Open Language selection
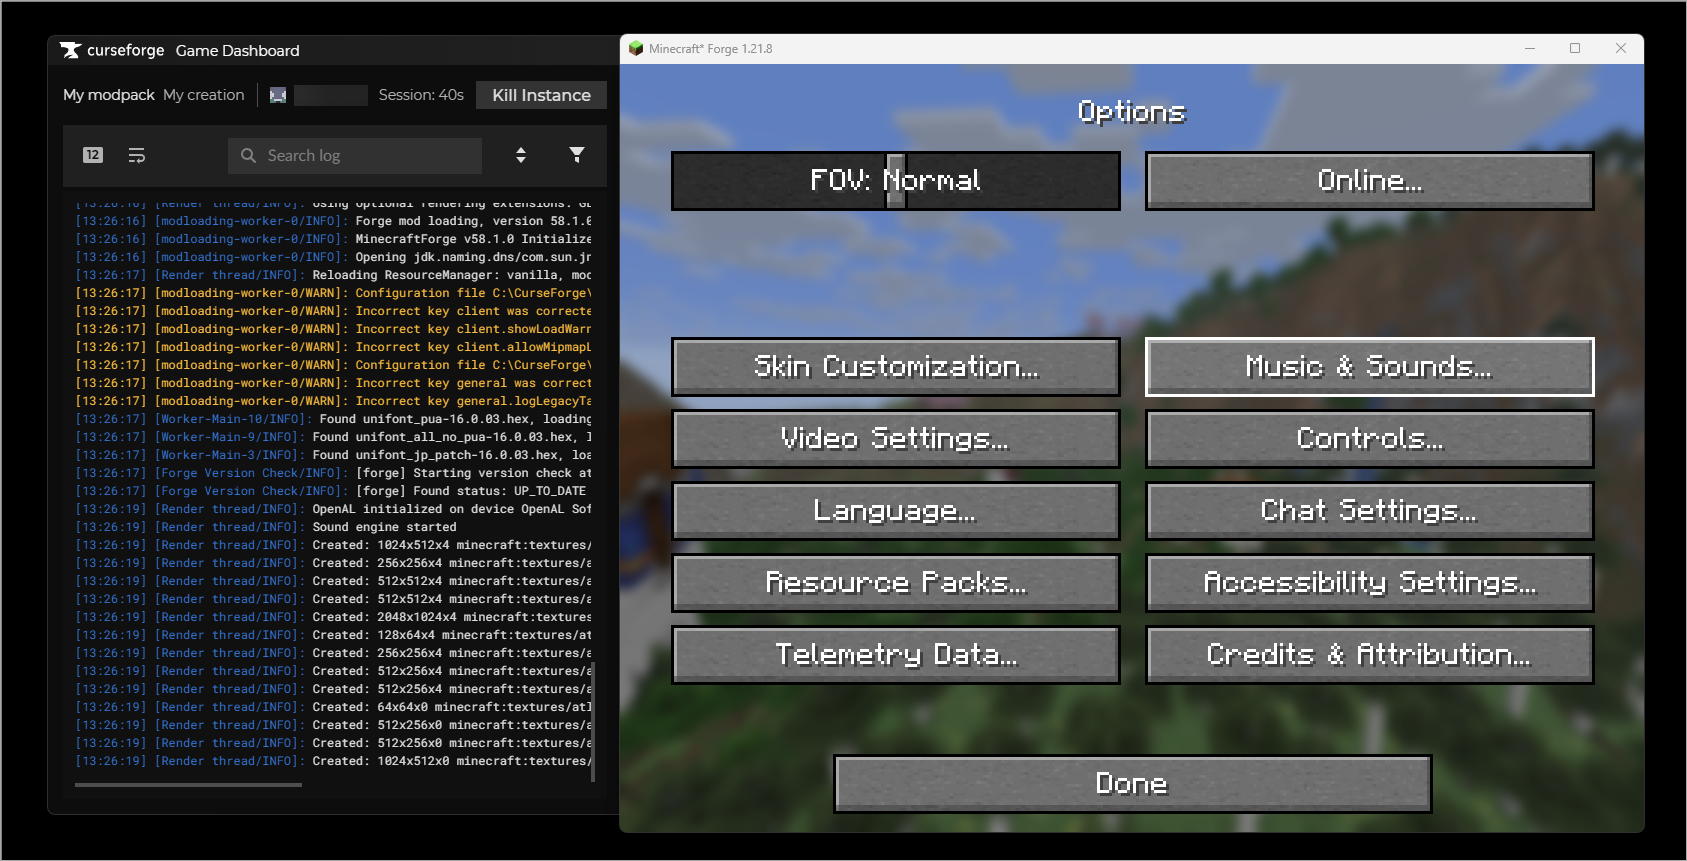 pos(896,511)
